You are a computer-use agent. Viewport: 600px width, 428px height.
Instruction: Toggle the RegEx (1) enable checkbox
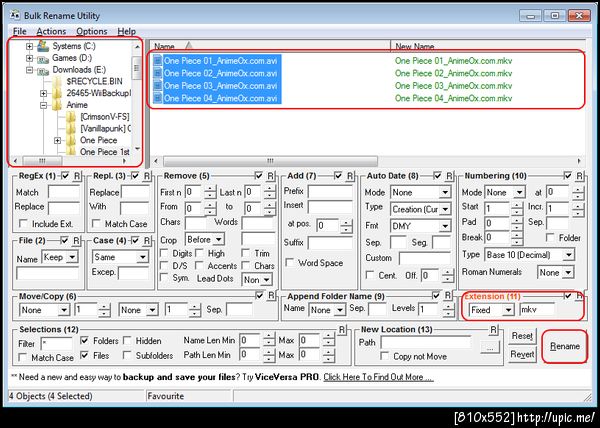[66, 176]
